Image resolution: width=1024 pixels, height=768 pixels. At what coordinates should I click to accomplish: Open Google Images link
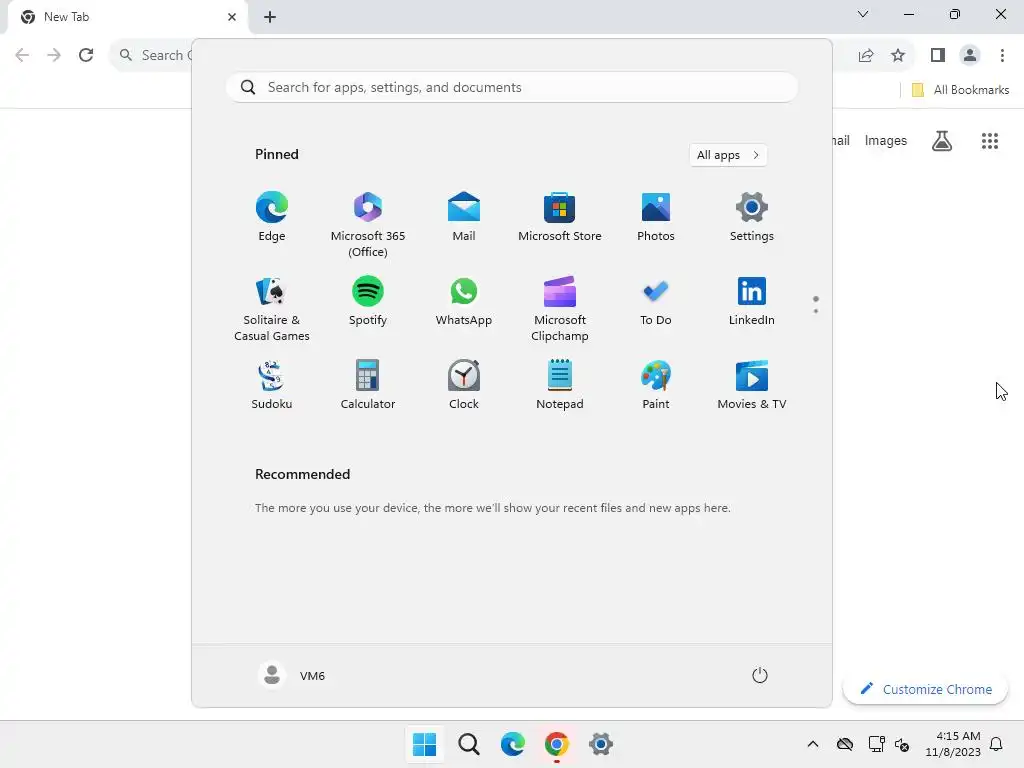(x=886, y=140)
